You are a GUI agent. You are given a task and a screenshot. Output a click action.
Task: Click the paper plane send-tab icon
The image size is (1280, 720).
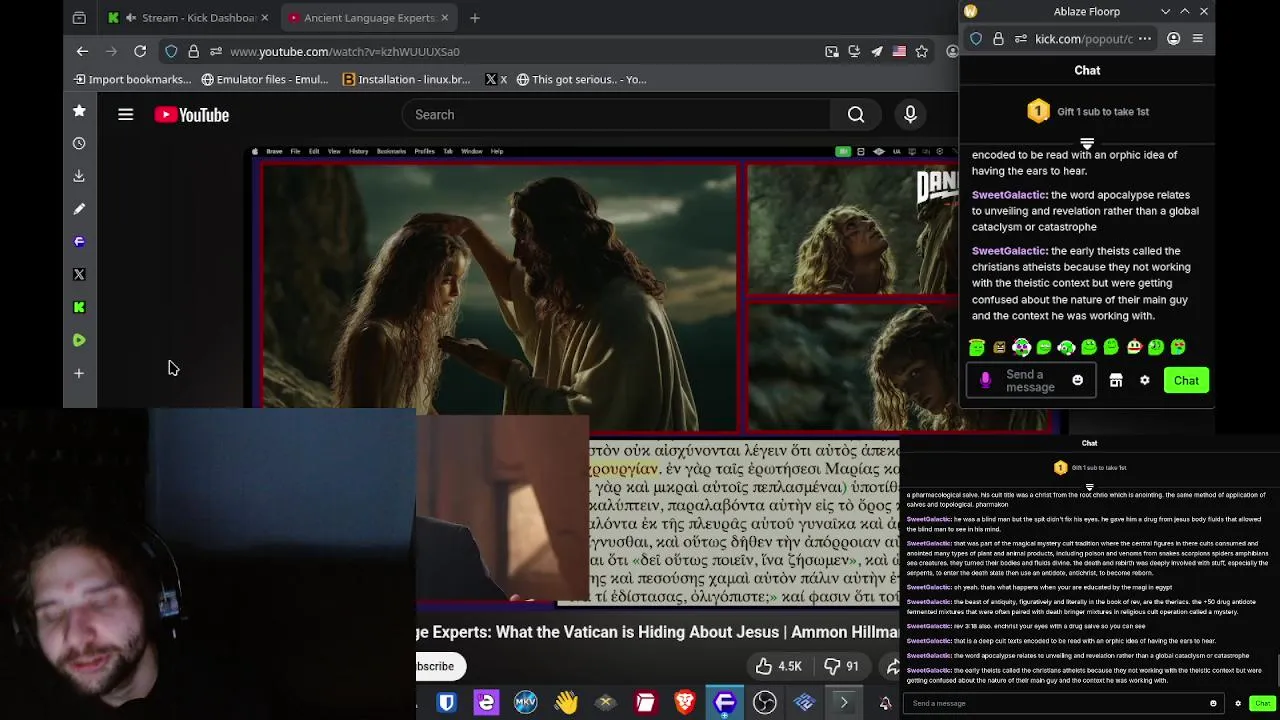(x=877, y=51)
